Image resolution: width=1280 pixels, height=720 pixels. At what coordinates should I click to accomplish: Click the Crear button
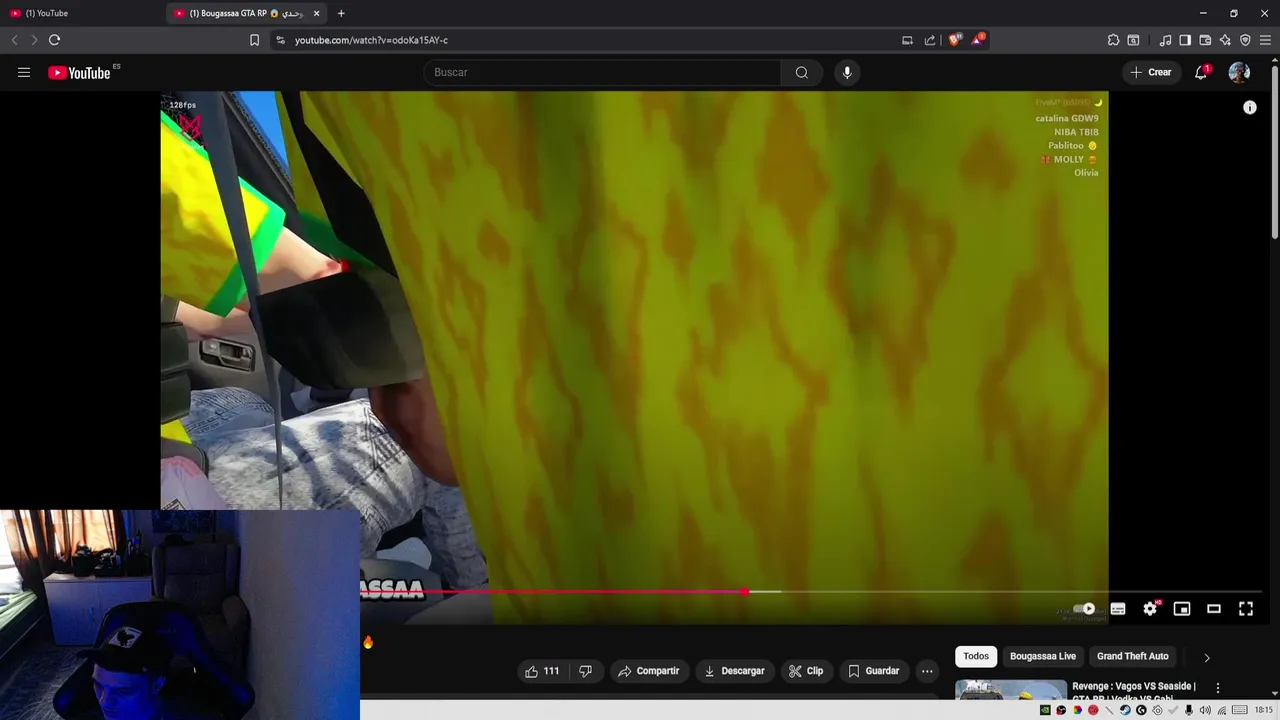[1150, 72]
